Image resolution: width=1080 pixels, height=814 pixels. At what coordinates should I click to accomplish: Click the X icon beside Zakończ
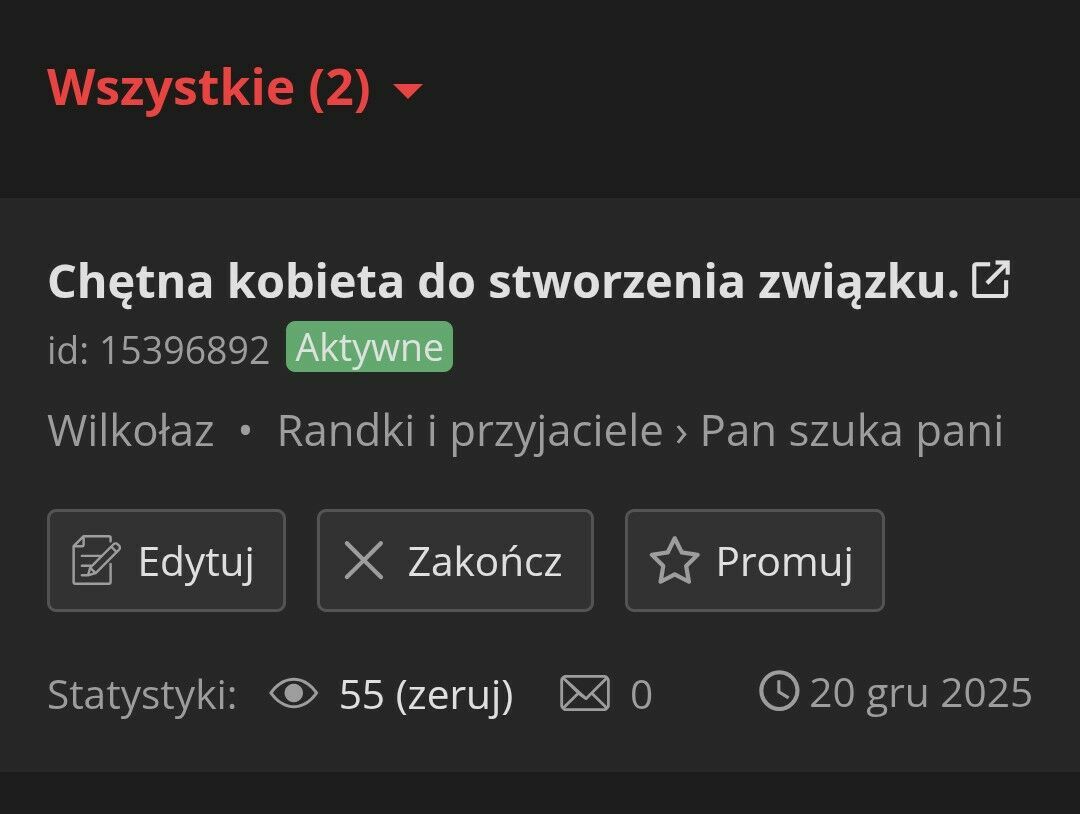(364, 561)
